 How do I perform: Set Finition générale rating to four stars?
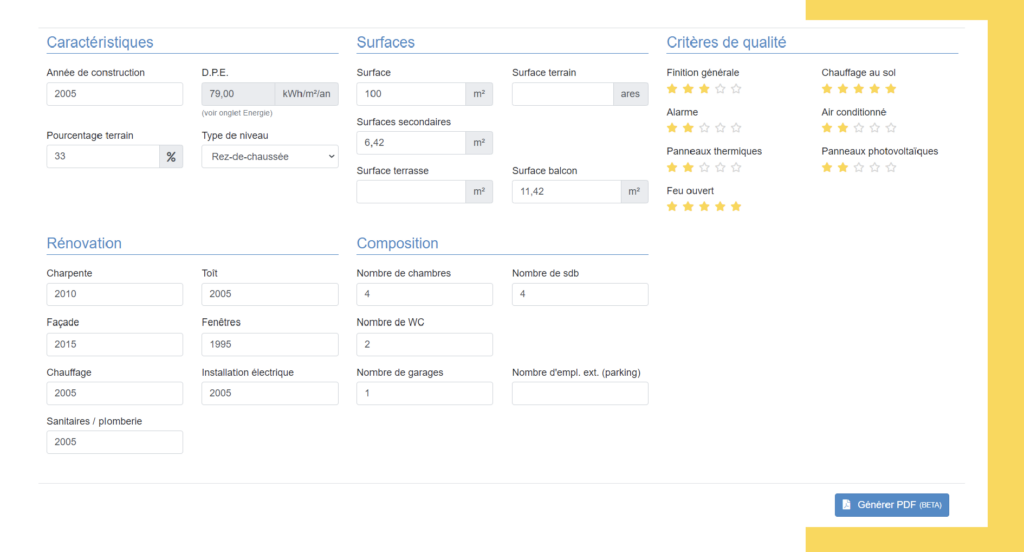tap(720, 89)
